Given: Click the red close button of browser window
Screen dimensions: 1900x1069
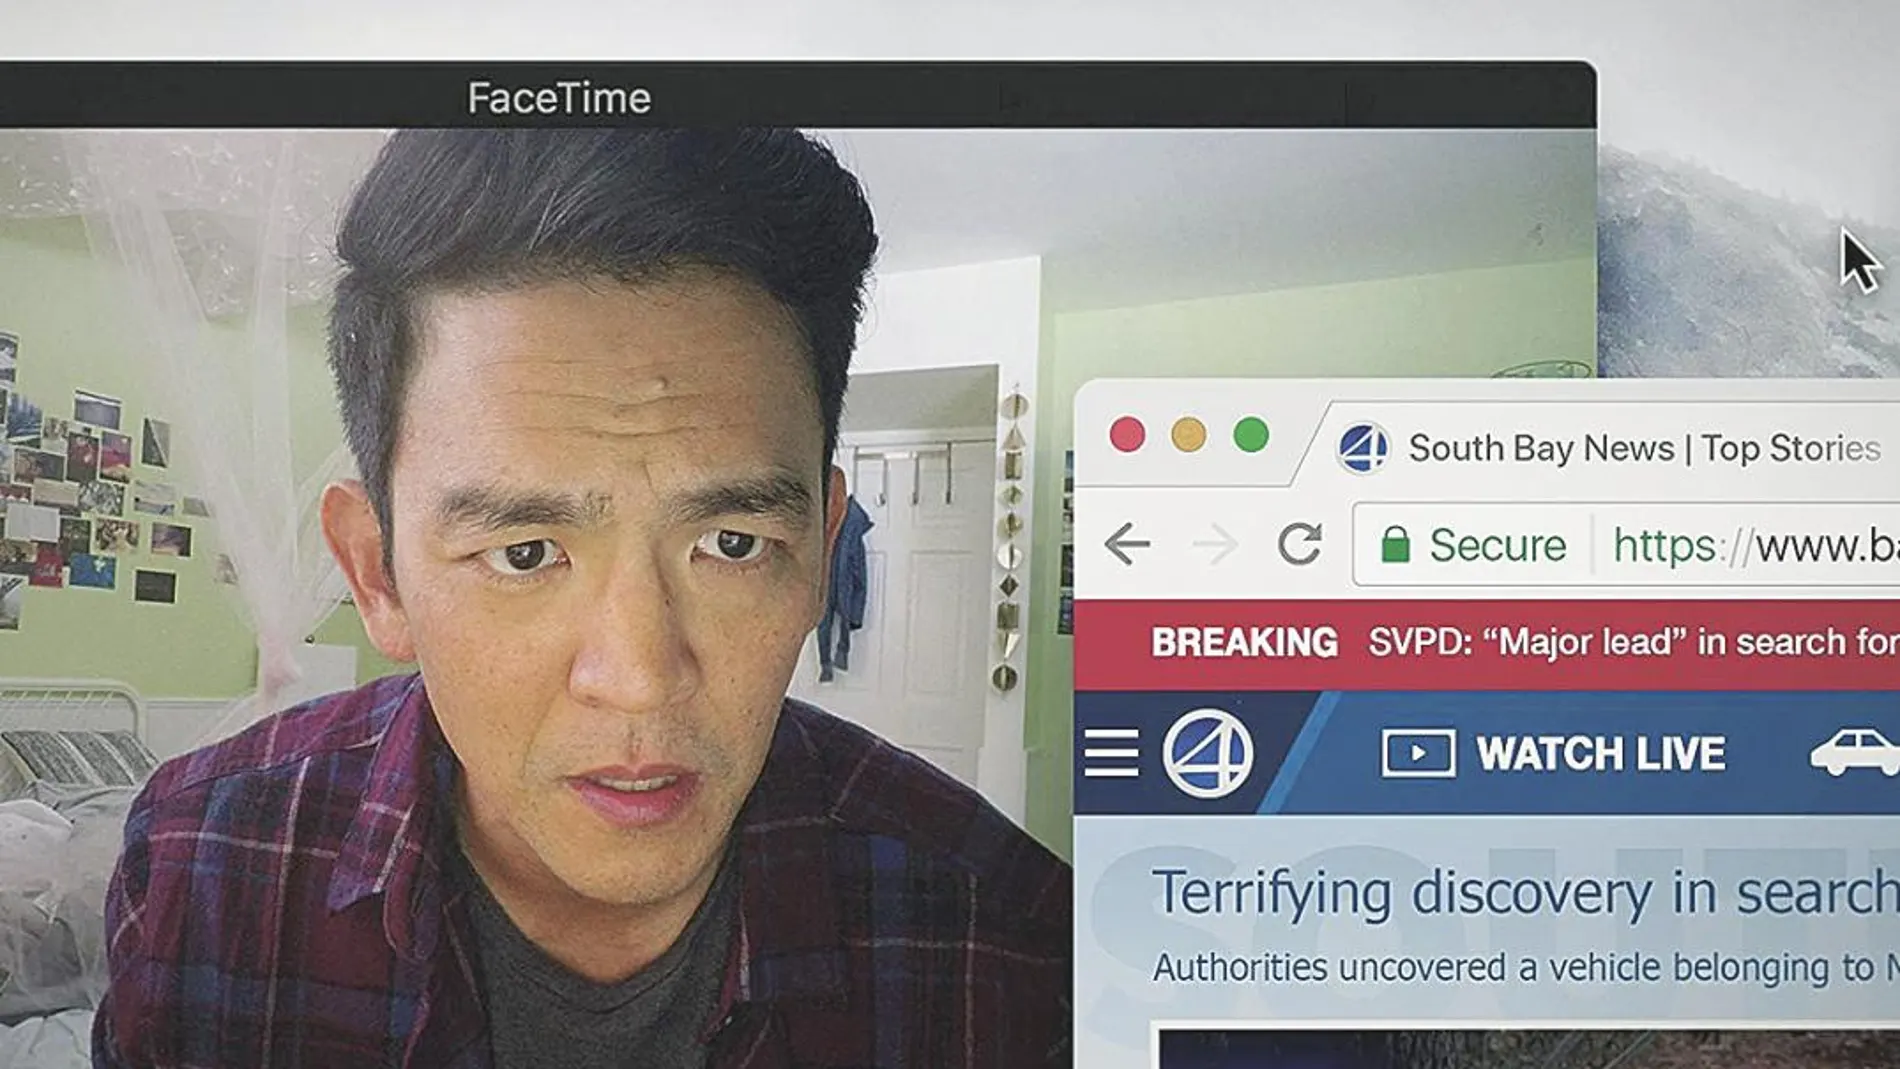Looking at the screenshot, I should pyautogui.click(x=1127, y=436).
